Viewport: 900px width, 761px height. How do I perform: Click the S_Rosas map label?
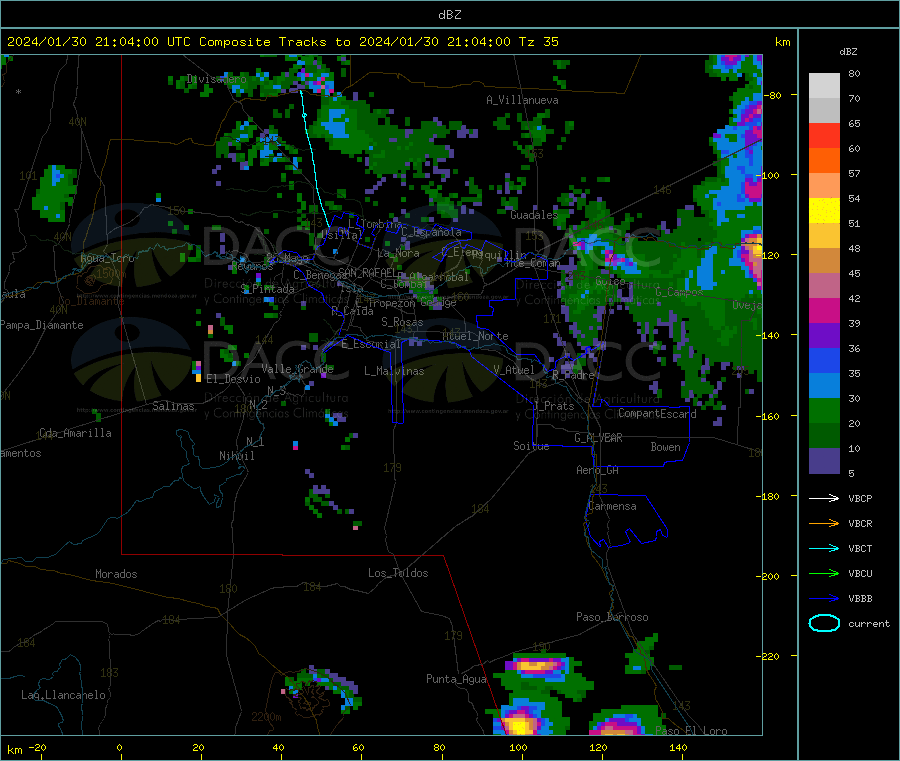click(402, 322)
